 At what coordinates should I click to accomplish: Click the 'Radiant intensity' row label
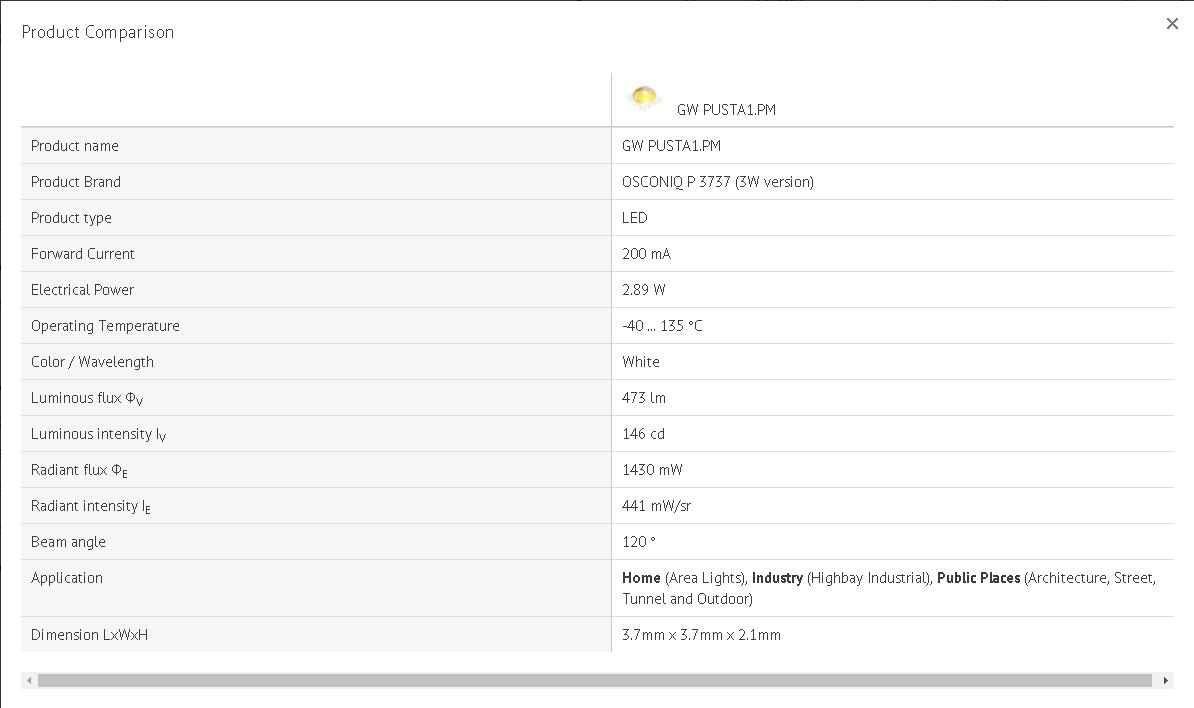[x=91, y=506]
